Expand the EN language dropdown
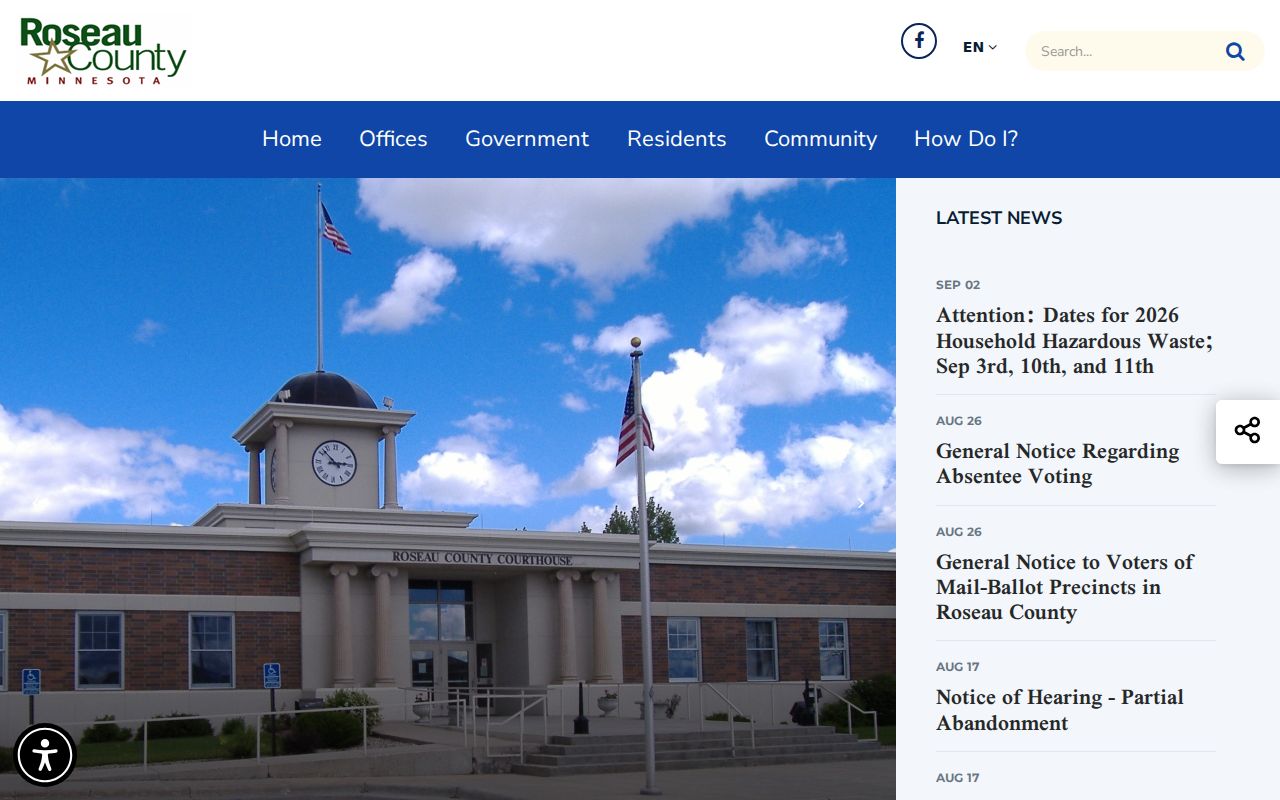Screen dimensions: 1280x800 click(980, 47)
